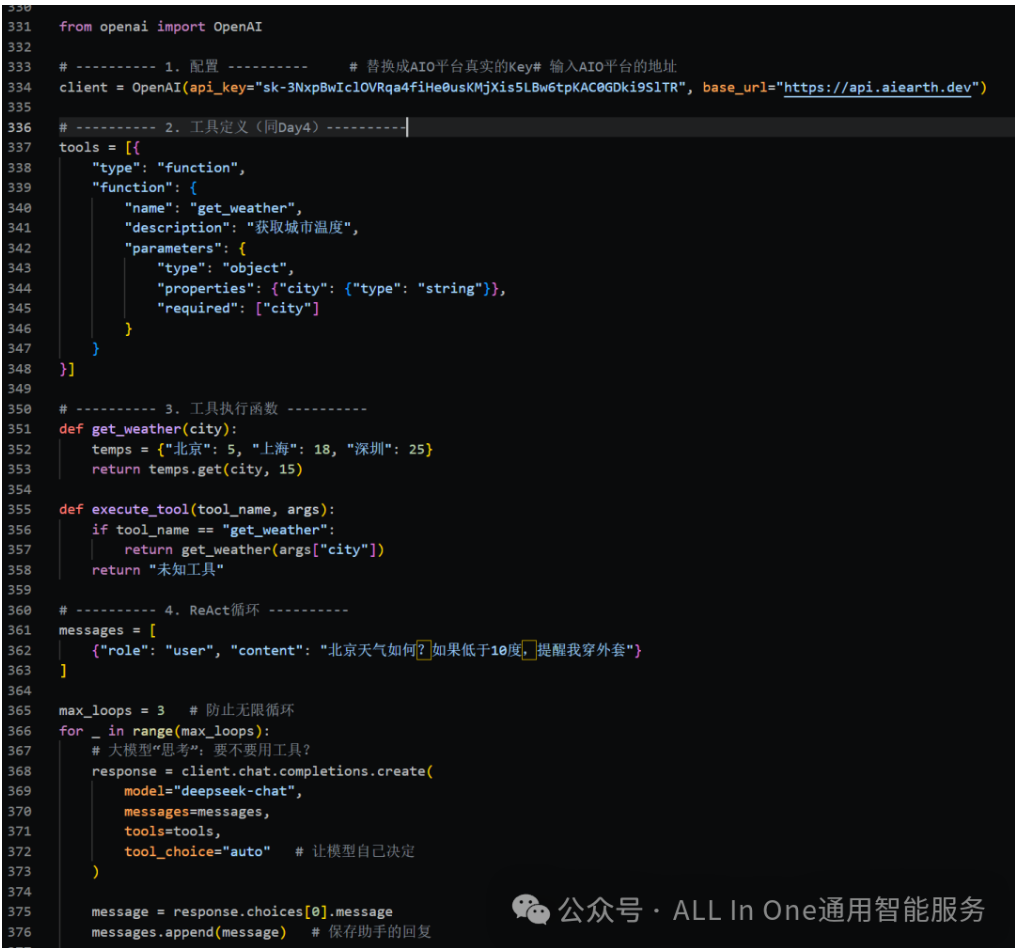The width and height of the screenshot is (1015, 948).
Task: Click the "parameters": { key
Action: (x=185, y=248)
